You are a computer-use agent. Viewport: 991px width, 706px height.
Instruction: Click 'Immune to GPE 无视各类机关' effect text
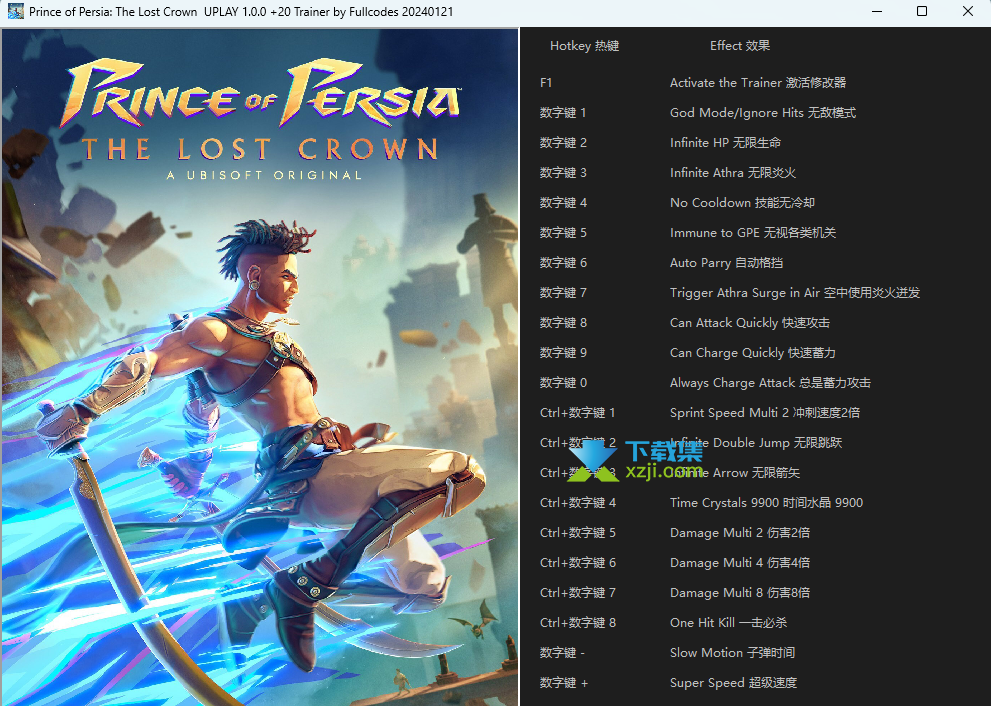click(x=753, y=233)
